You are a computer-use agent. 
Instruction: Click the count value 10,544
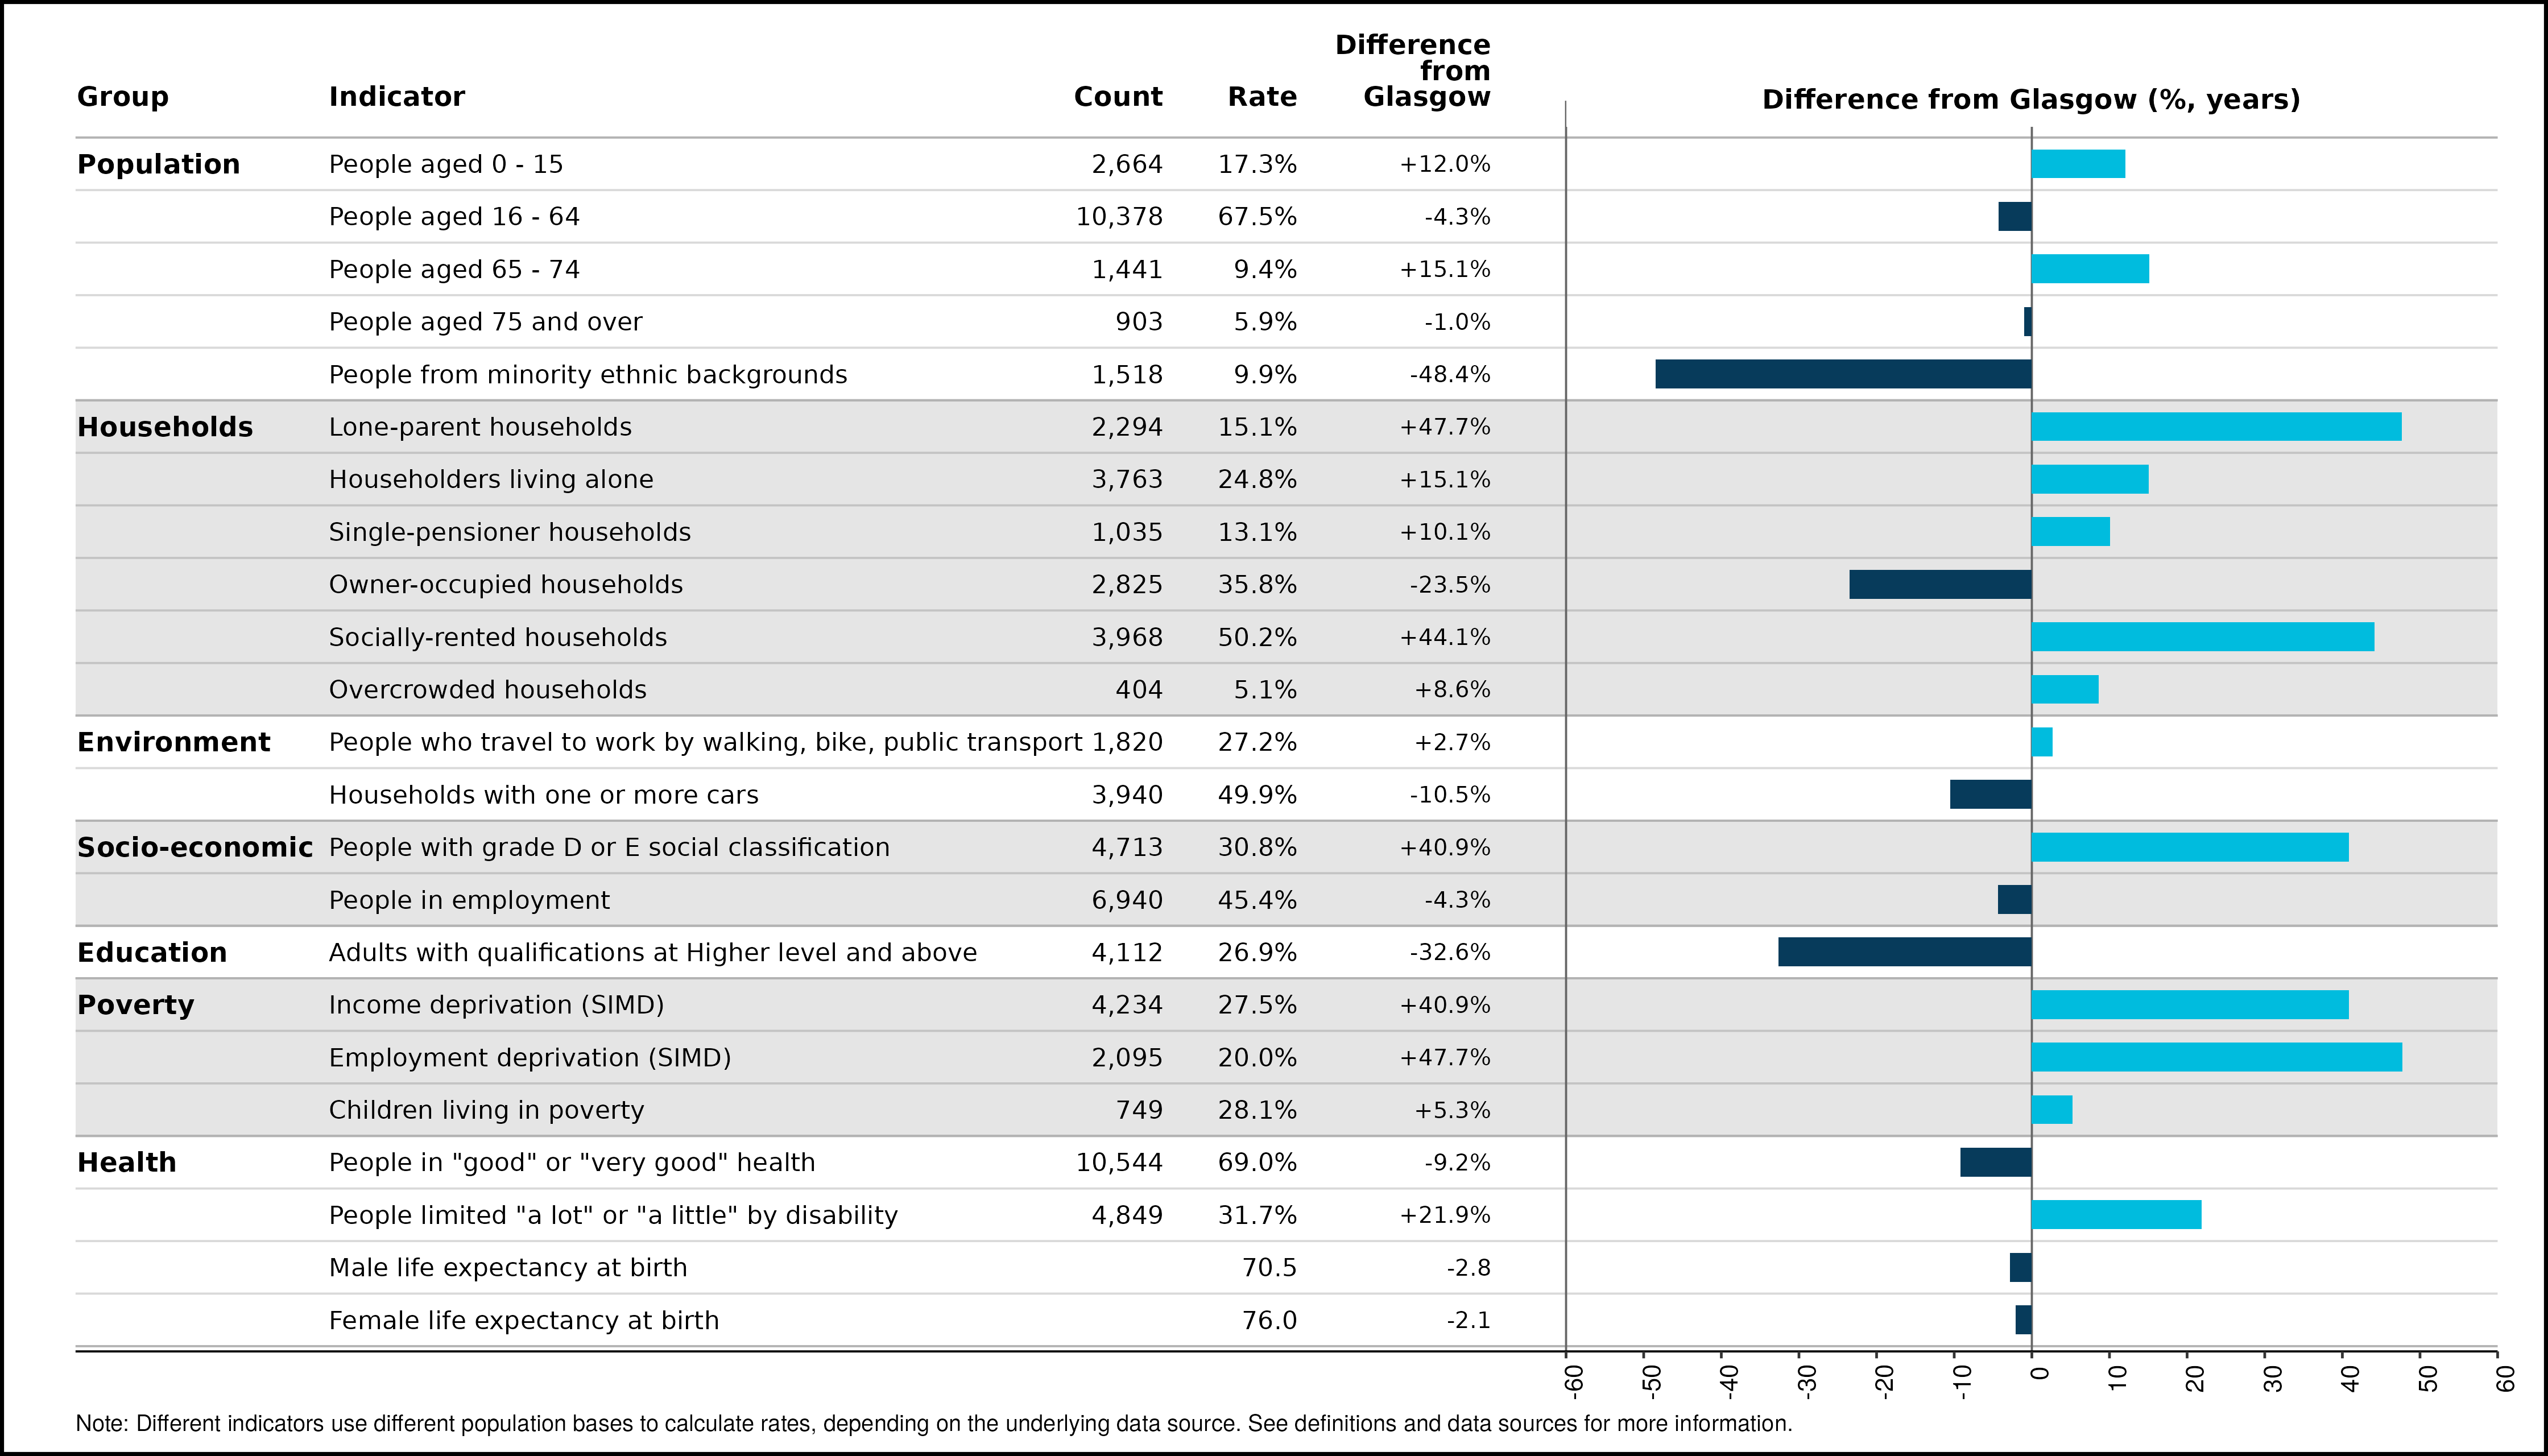[1118, 1163]
